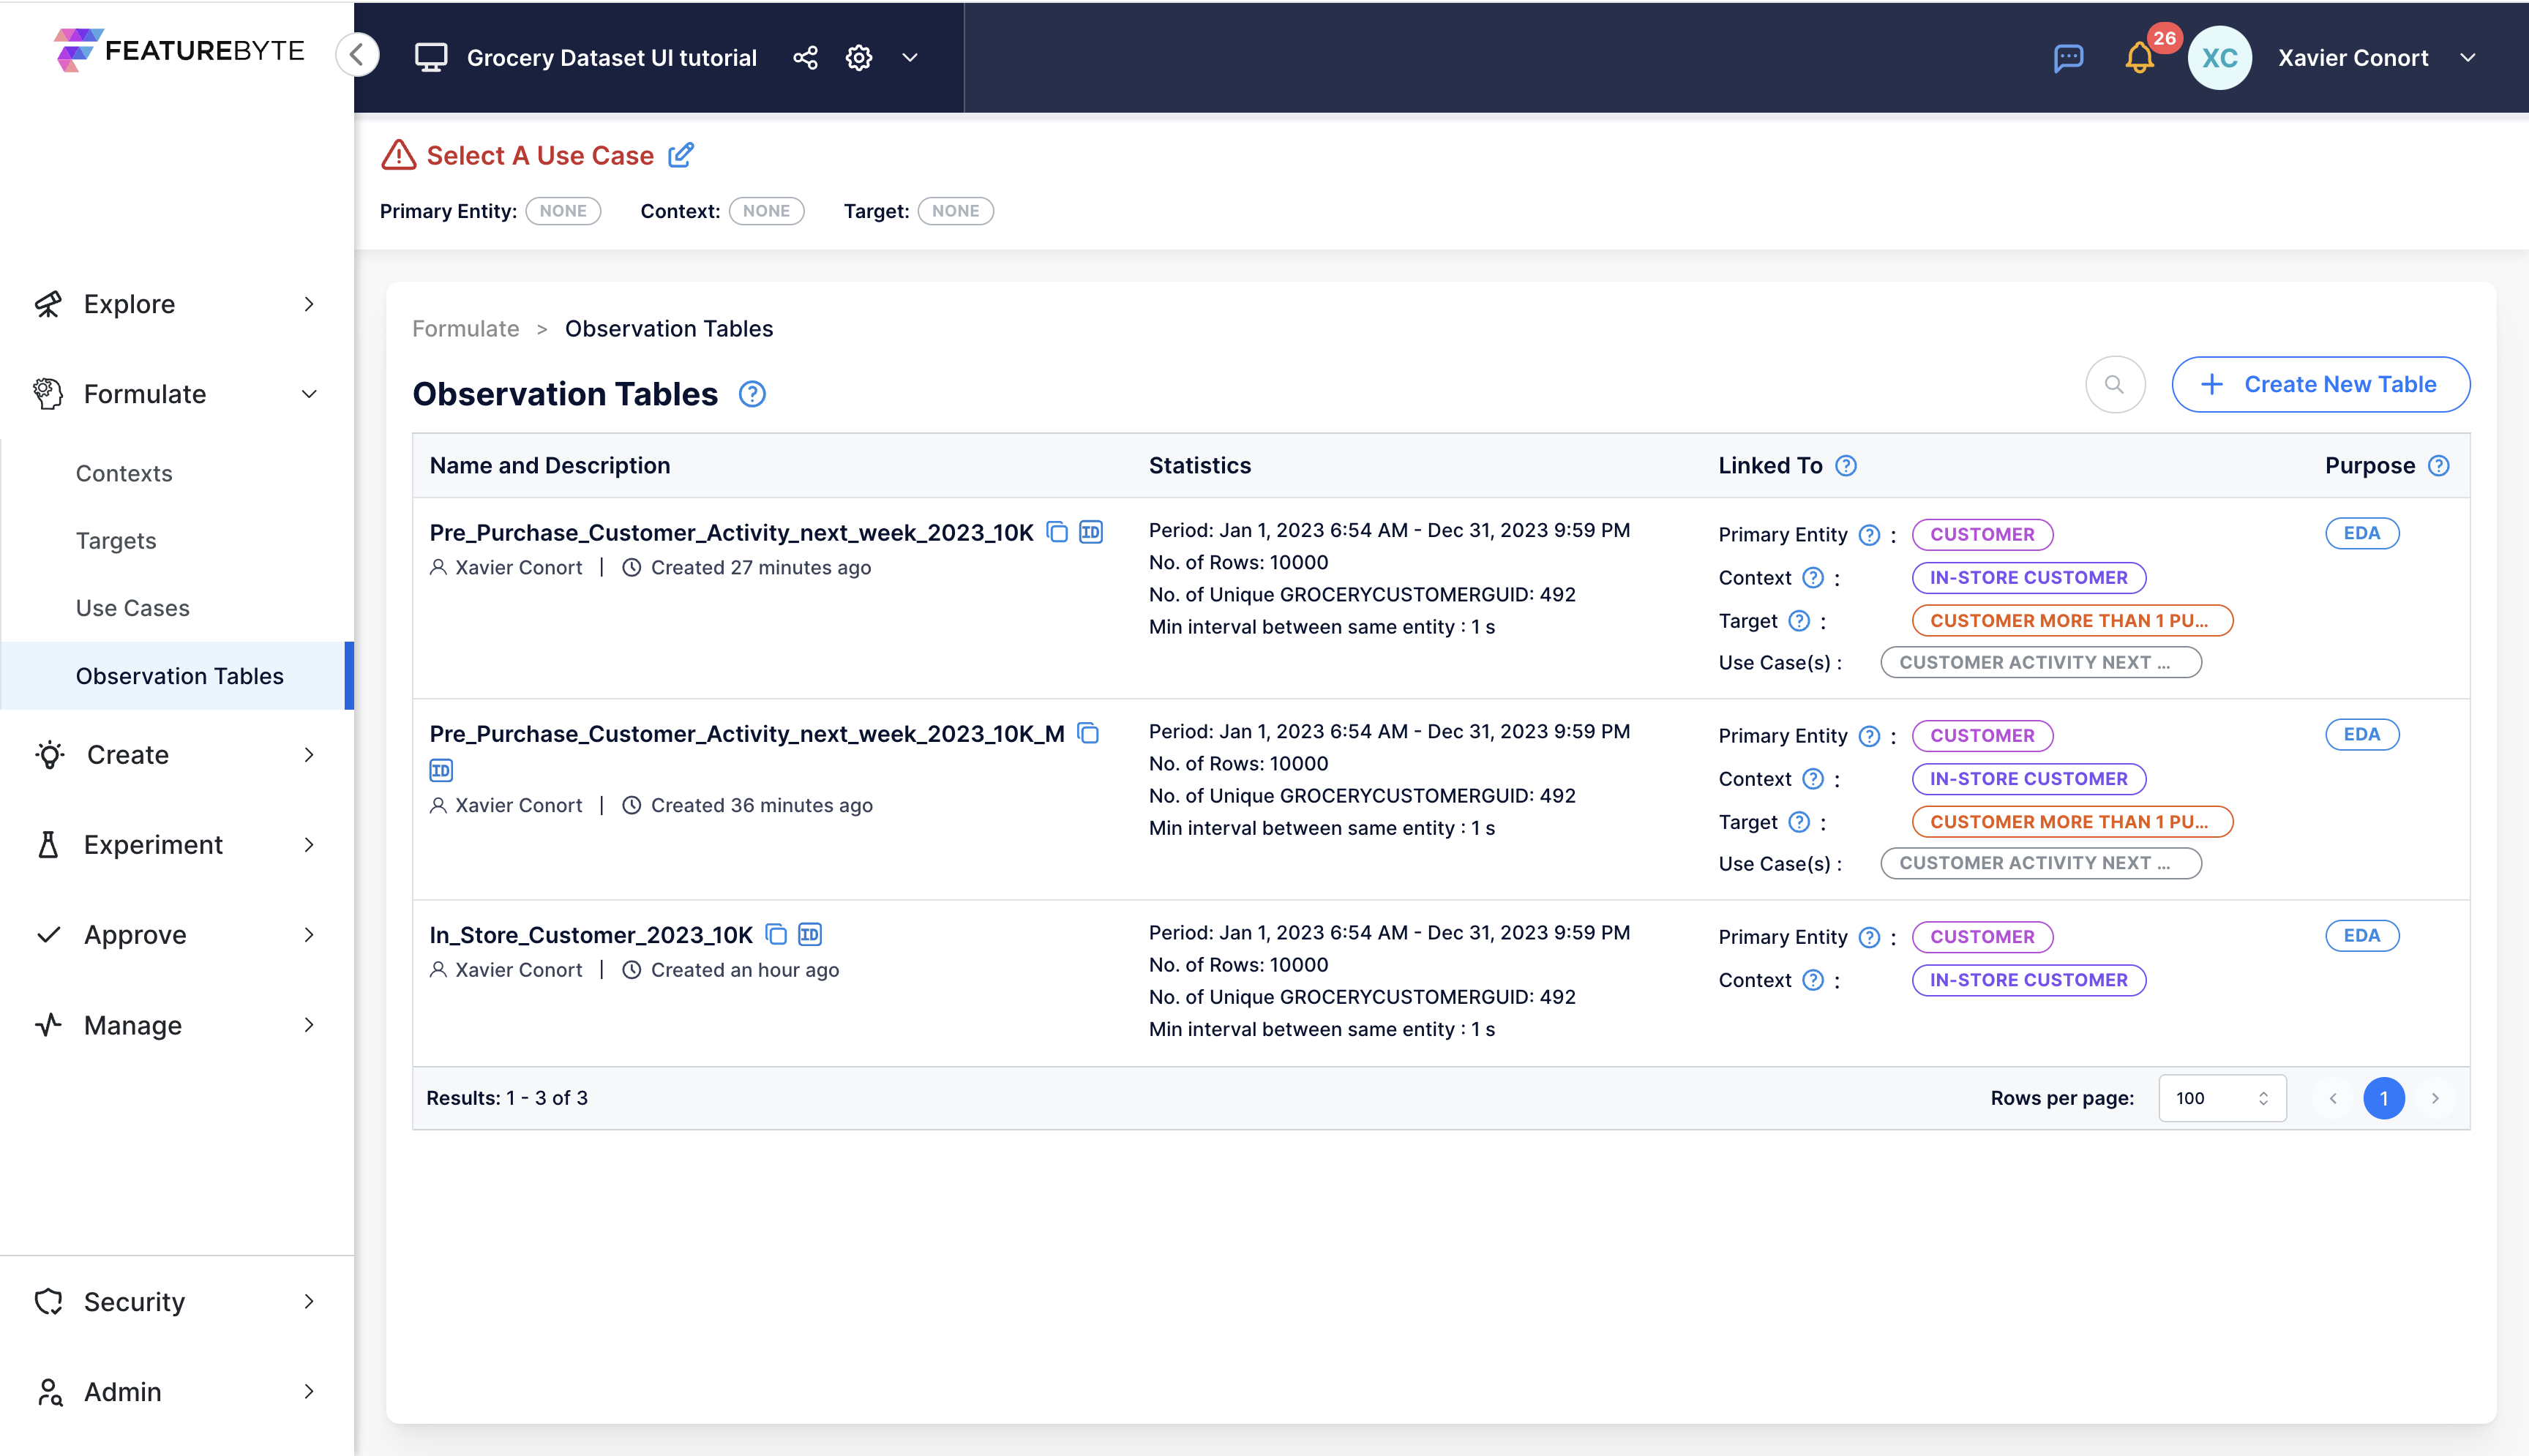Select page 1 in pagination
2529x1456 pixels.
pyautogui.click(x=2384, y=1098)
